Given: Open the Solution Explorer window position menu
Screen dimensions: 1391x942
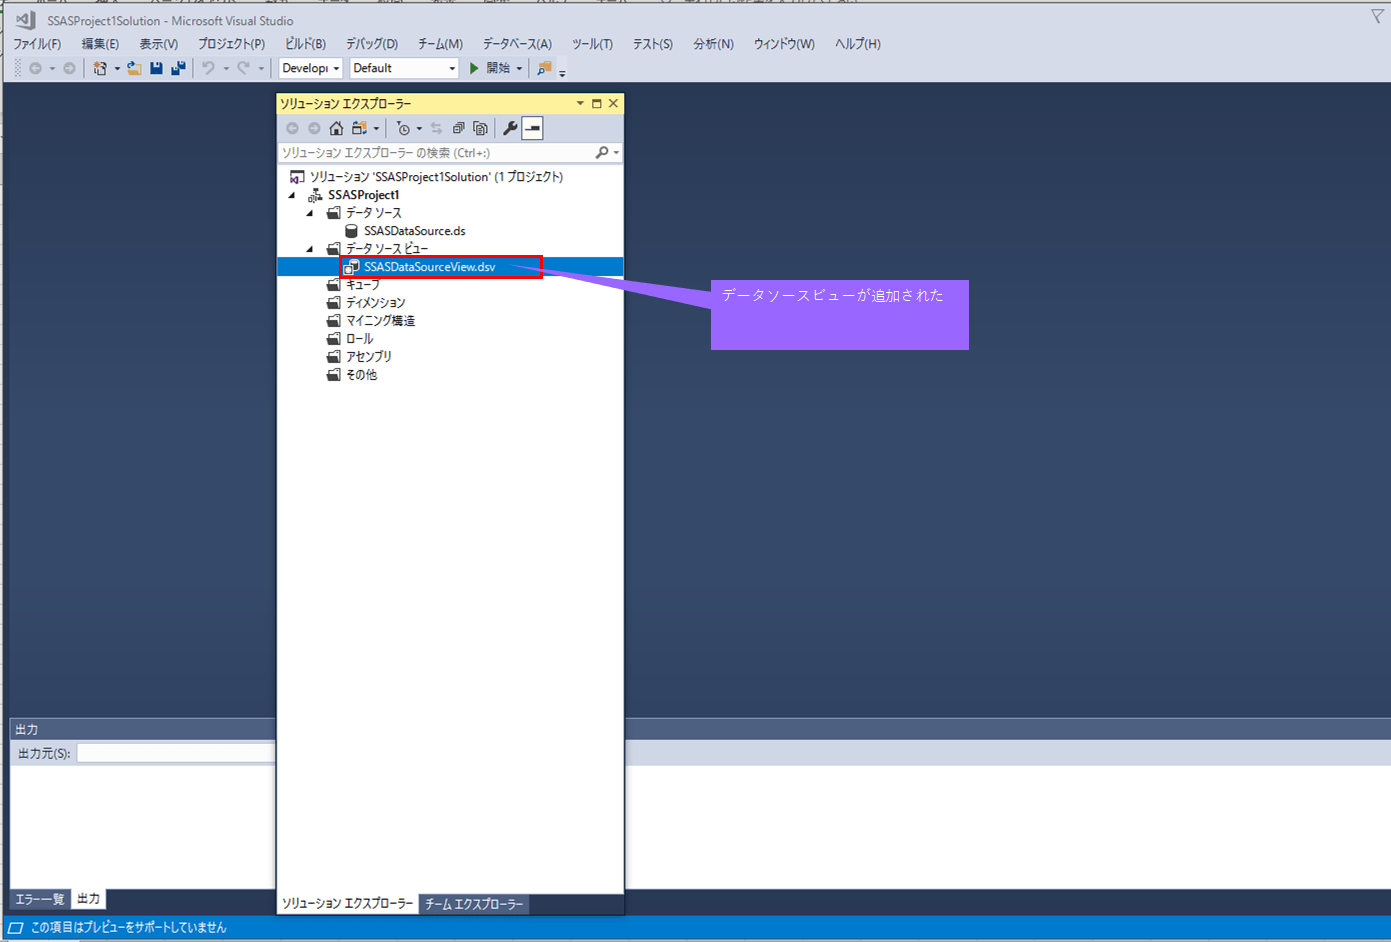Looking at the screenshot, I should (x=580, y=103).
